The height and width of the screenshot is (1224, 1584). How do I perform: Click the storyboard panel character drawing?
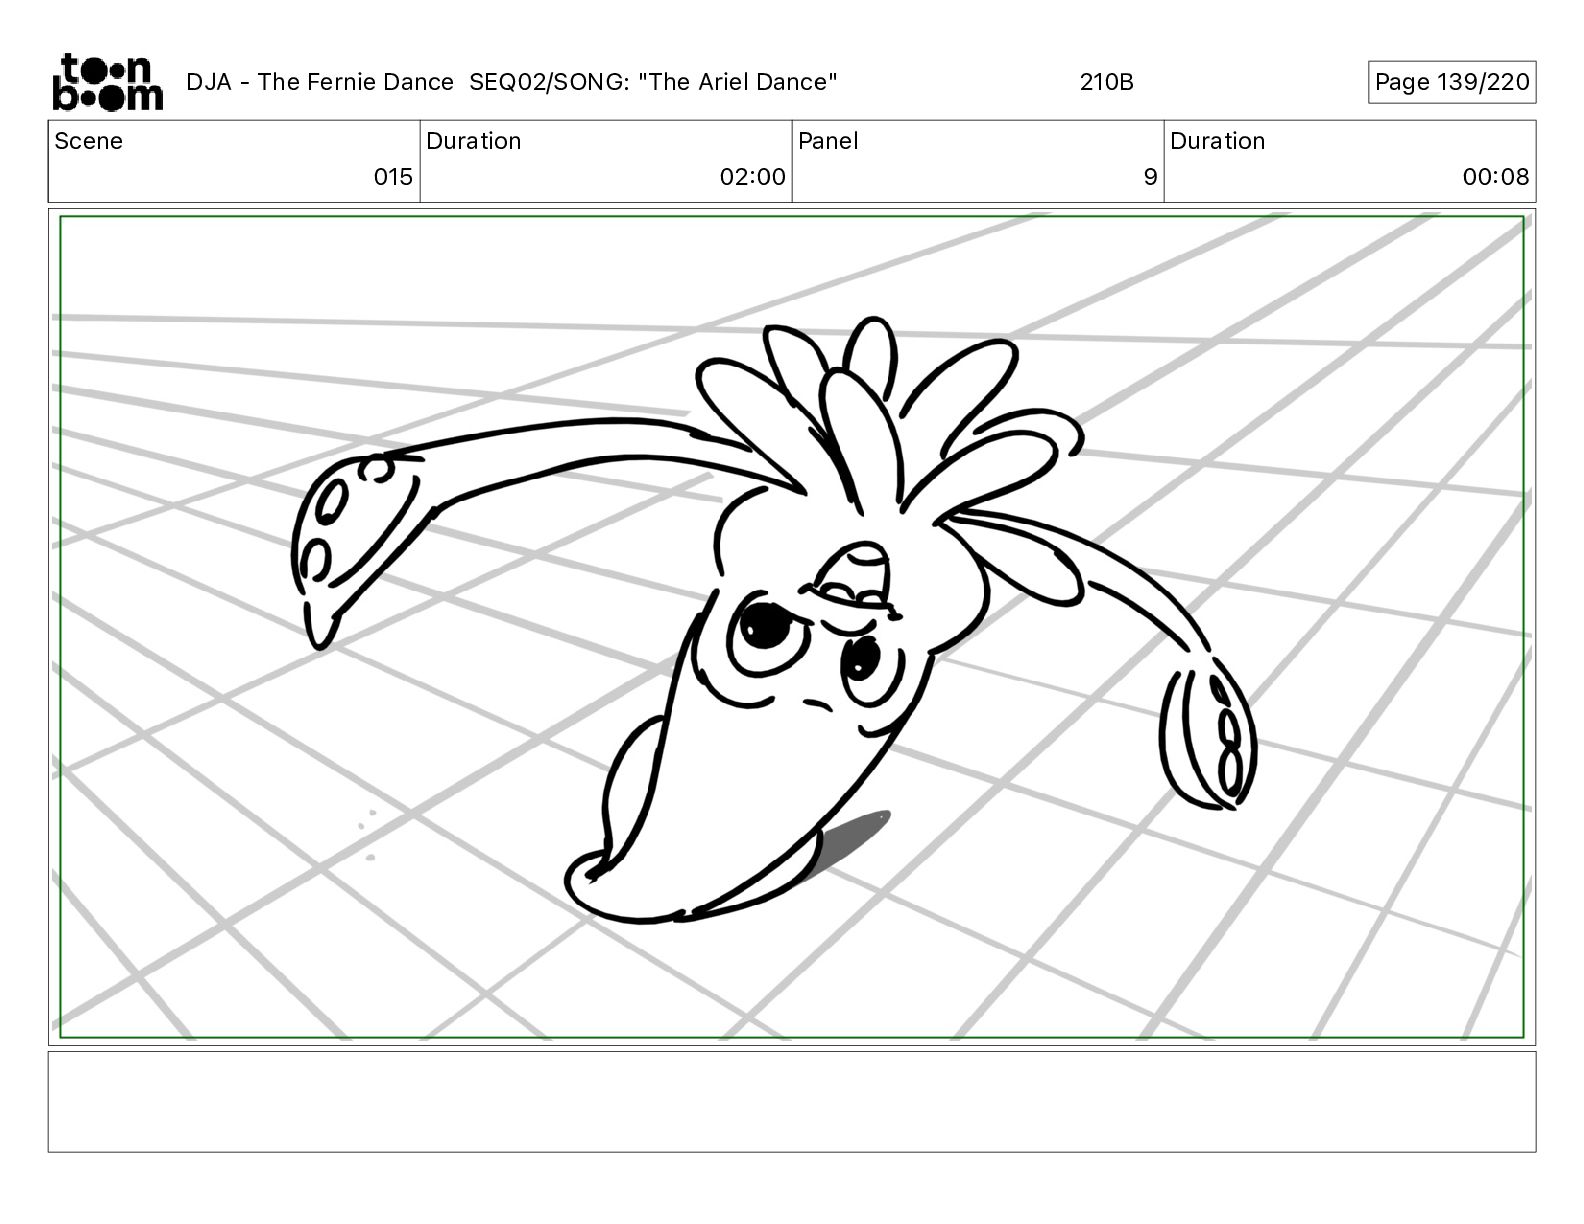[x=775, y=620]
